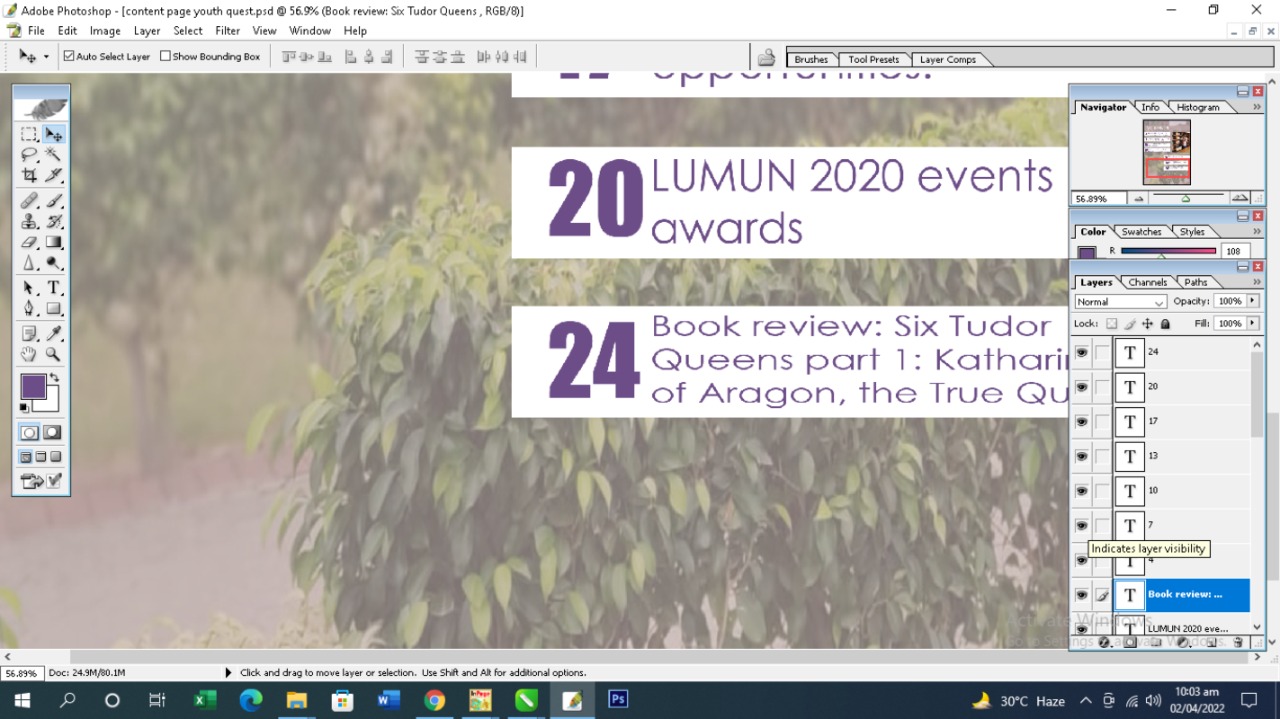The height and width of the screenshot is (719, 1280).
Task: Select the History Brush tool
Action: tap(54, 222)
